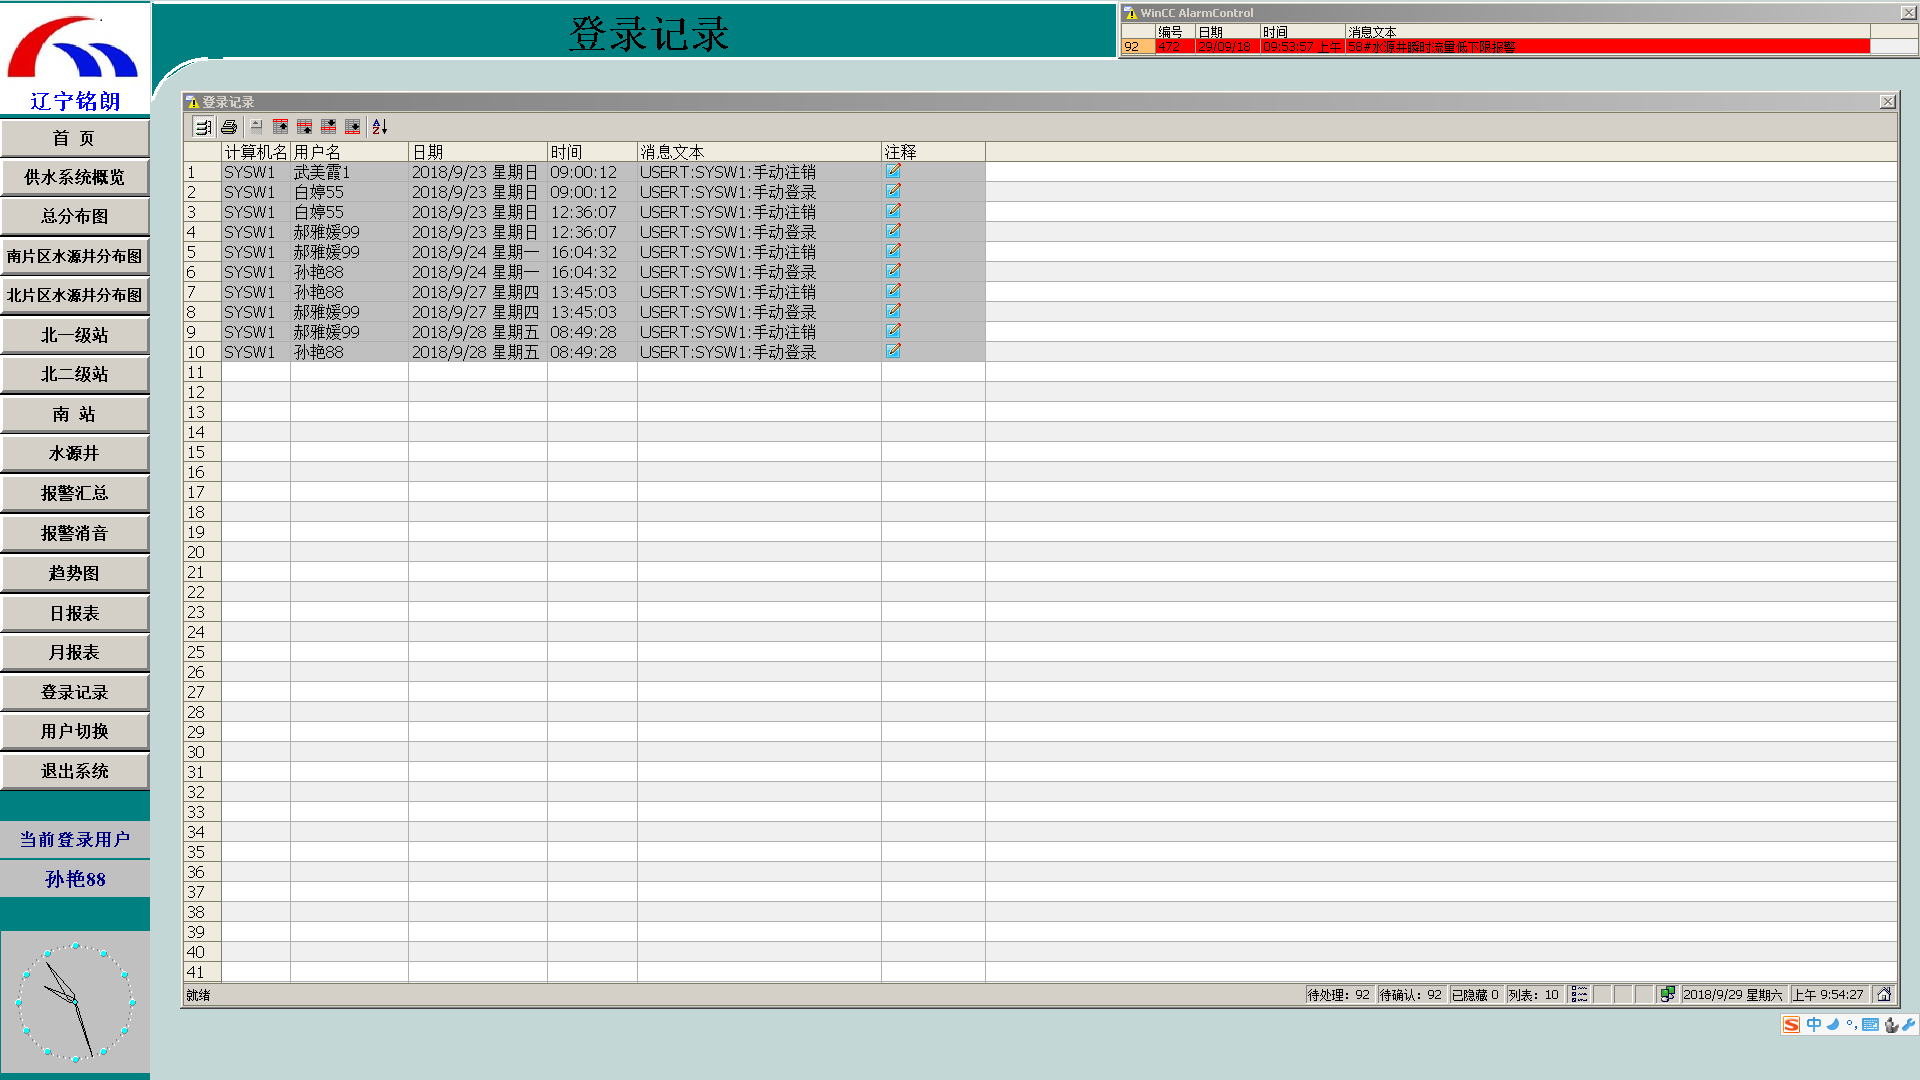The width and height of the screenshot is (1920, 1080).
Task: Open comment icon in row 1
Action: click(x=893, y=171)
